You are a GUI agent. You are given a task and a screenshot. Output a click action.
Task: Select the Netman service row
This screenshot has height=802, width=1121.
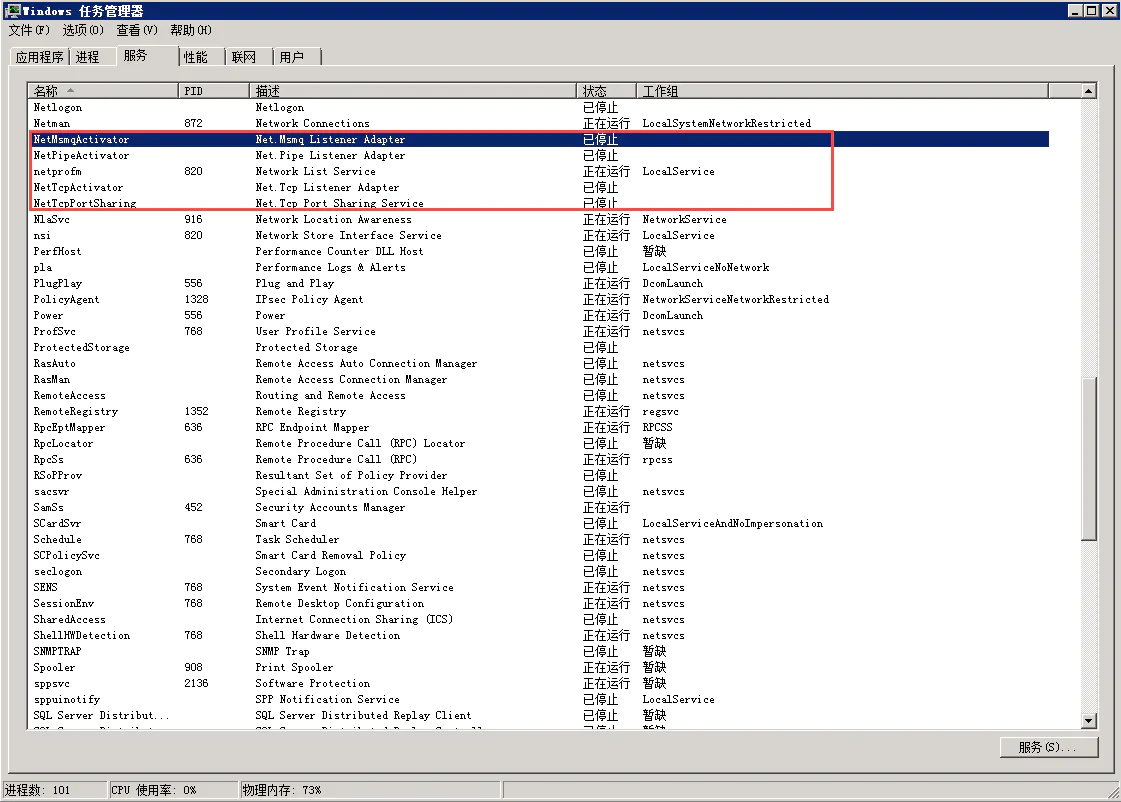[538, 123]
